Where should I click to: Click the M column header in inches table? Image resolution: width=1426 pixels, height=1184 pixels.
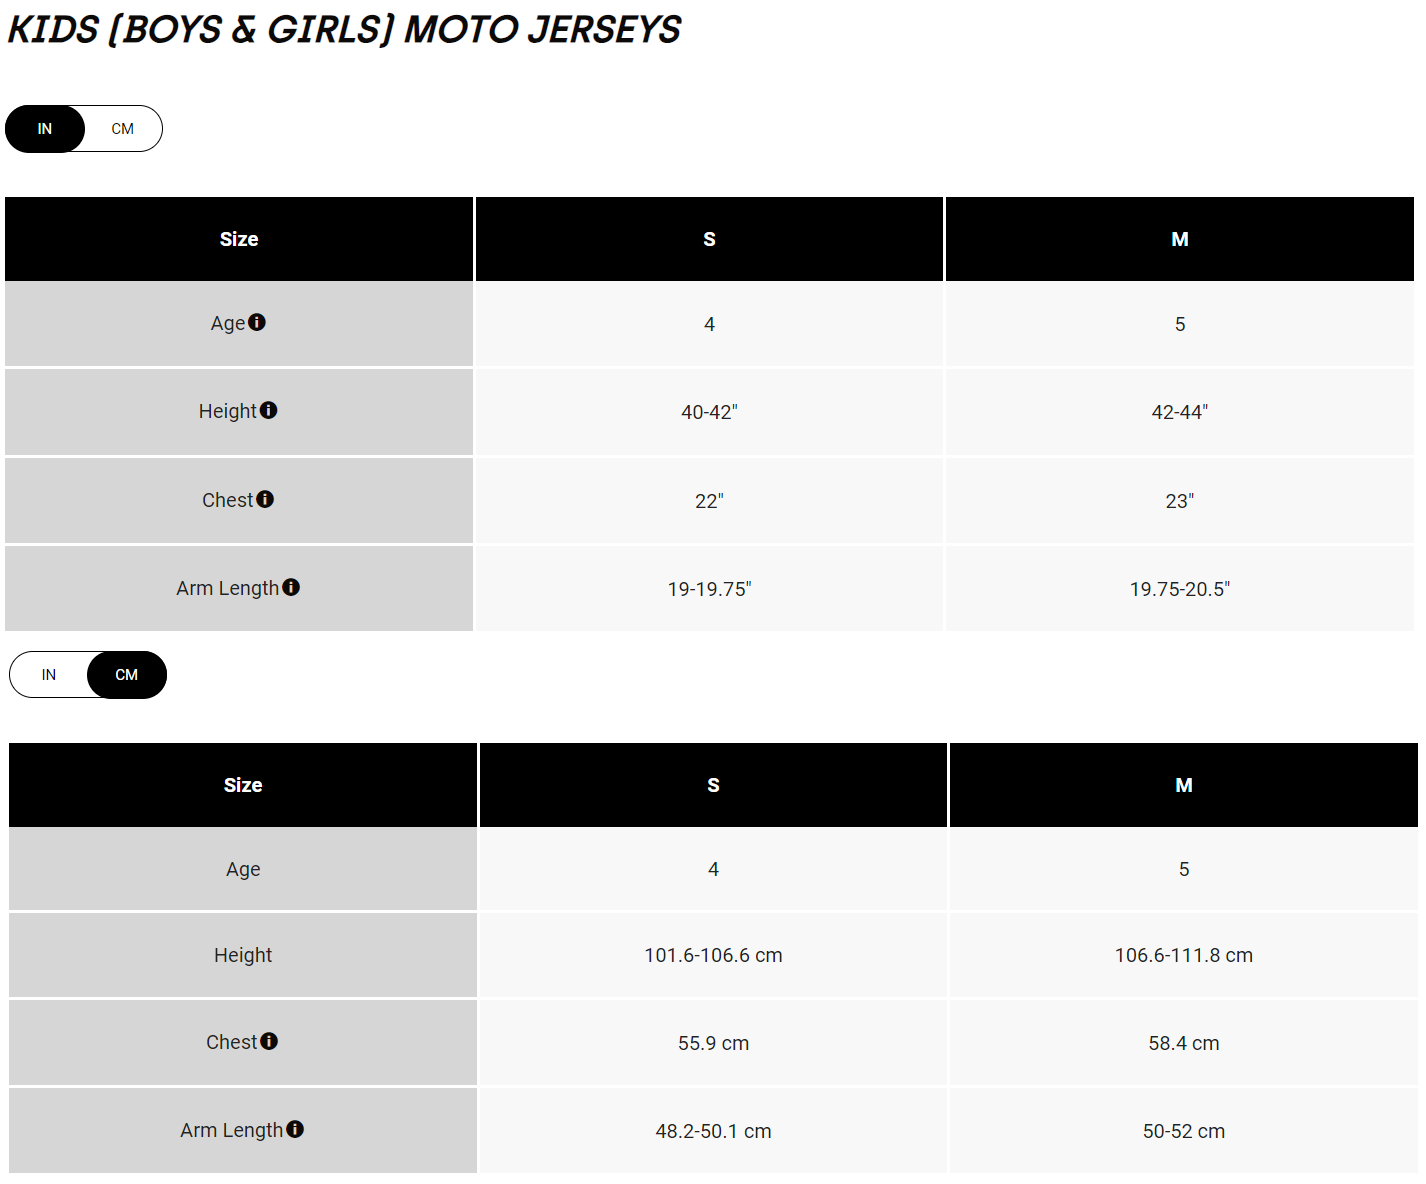pyautogui.click(x=1180, y=239)
